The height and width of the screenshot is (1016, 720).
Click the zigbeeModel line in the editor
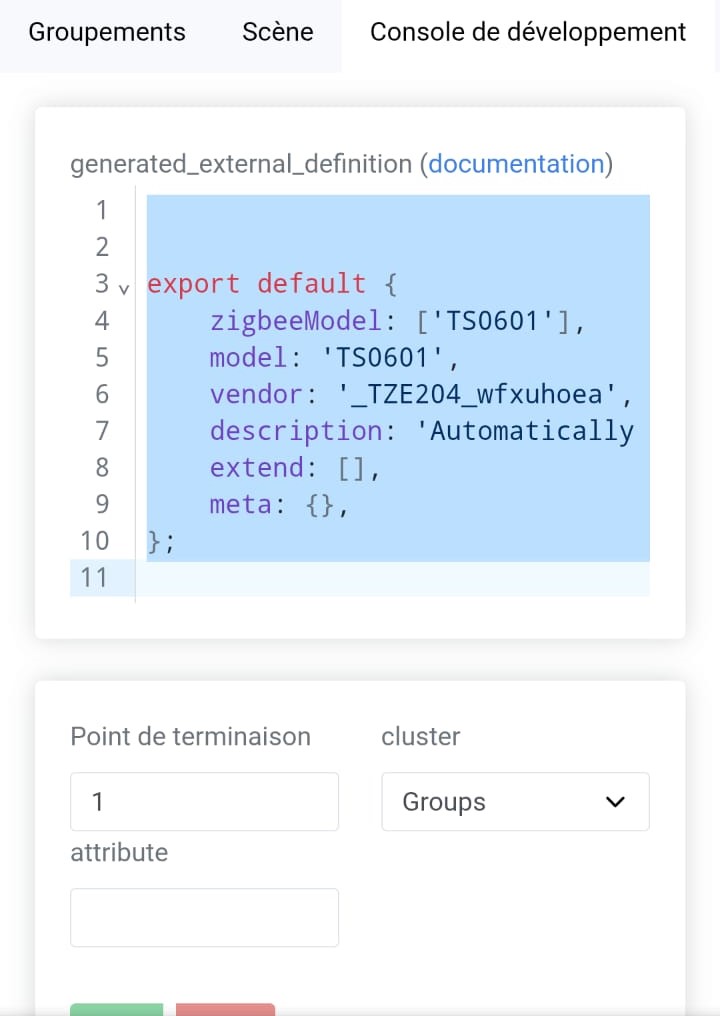pyautogui.click(x=397, y=321)
